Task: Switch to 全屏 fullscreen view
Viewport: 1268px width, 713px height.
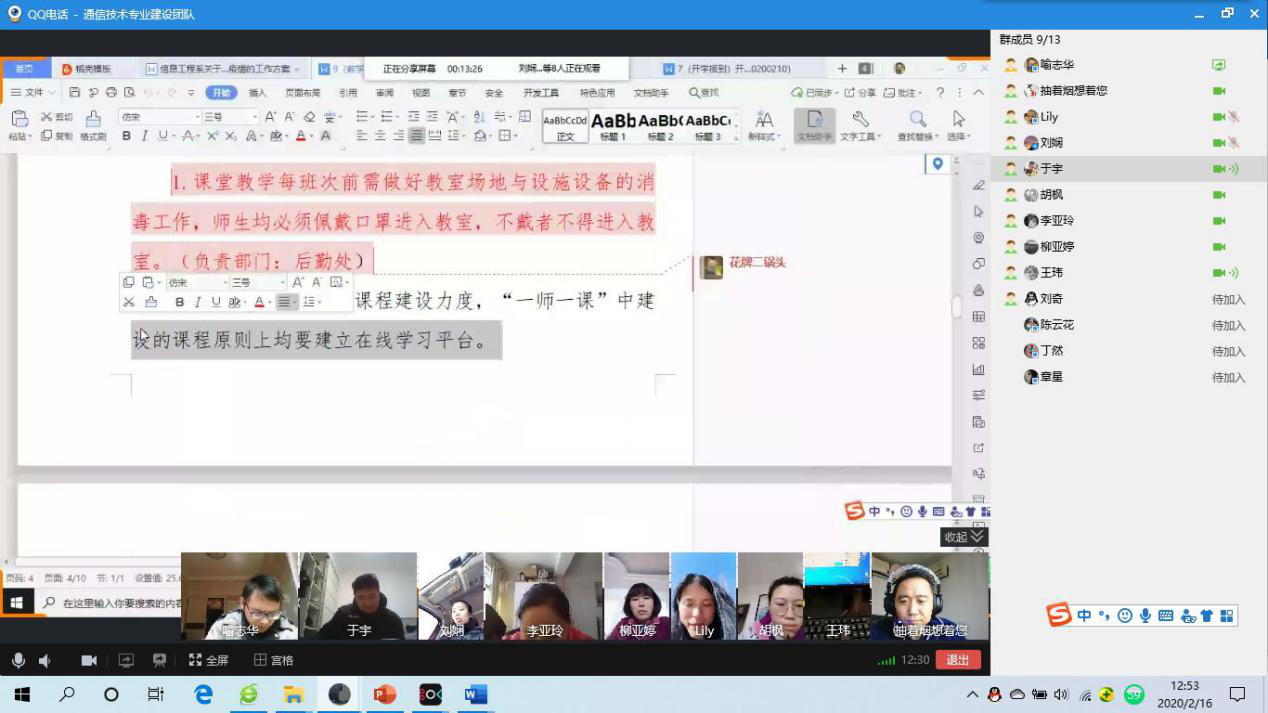Action: (x=209, y=661)
